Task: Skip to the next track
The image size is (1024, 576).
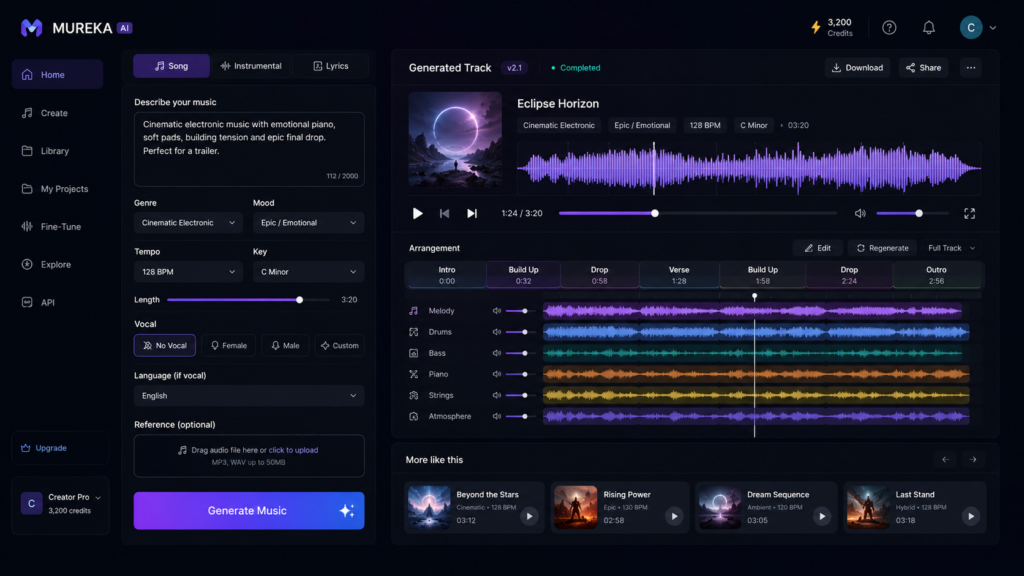Action: (472, 214)
